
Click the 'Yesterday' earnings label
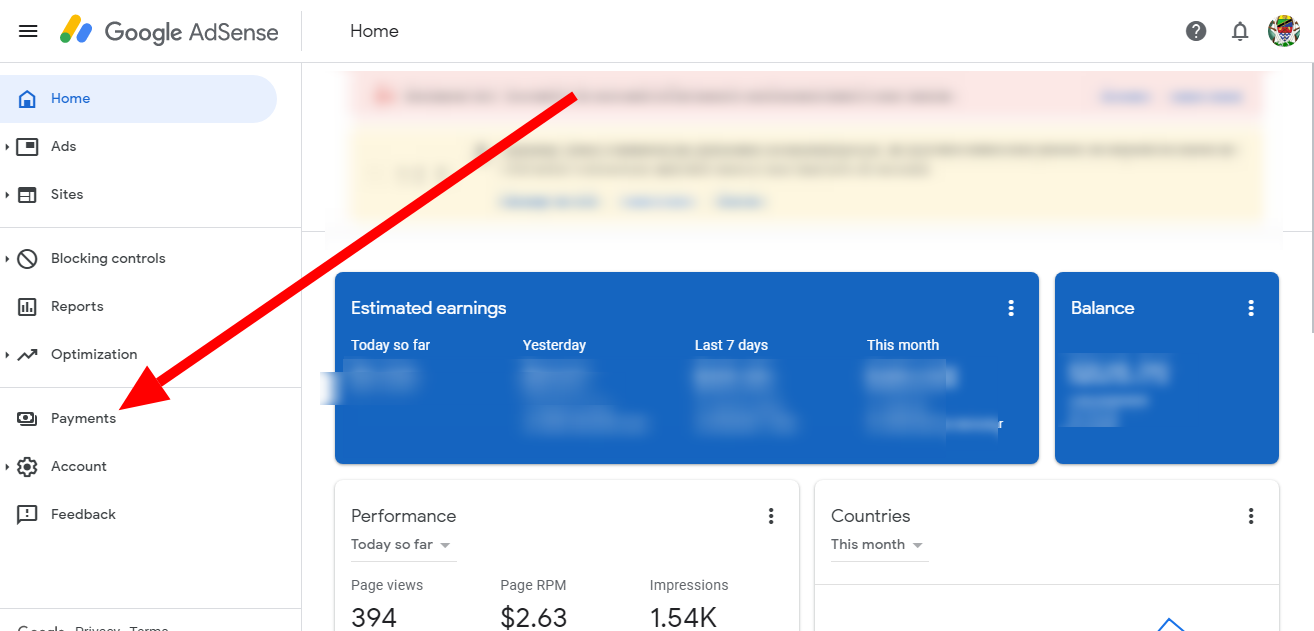(x=554, y=345)
